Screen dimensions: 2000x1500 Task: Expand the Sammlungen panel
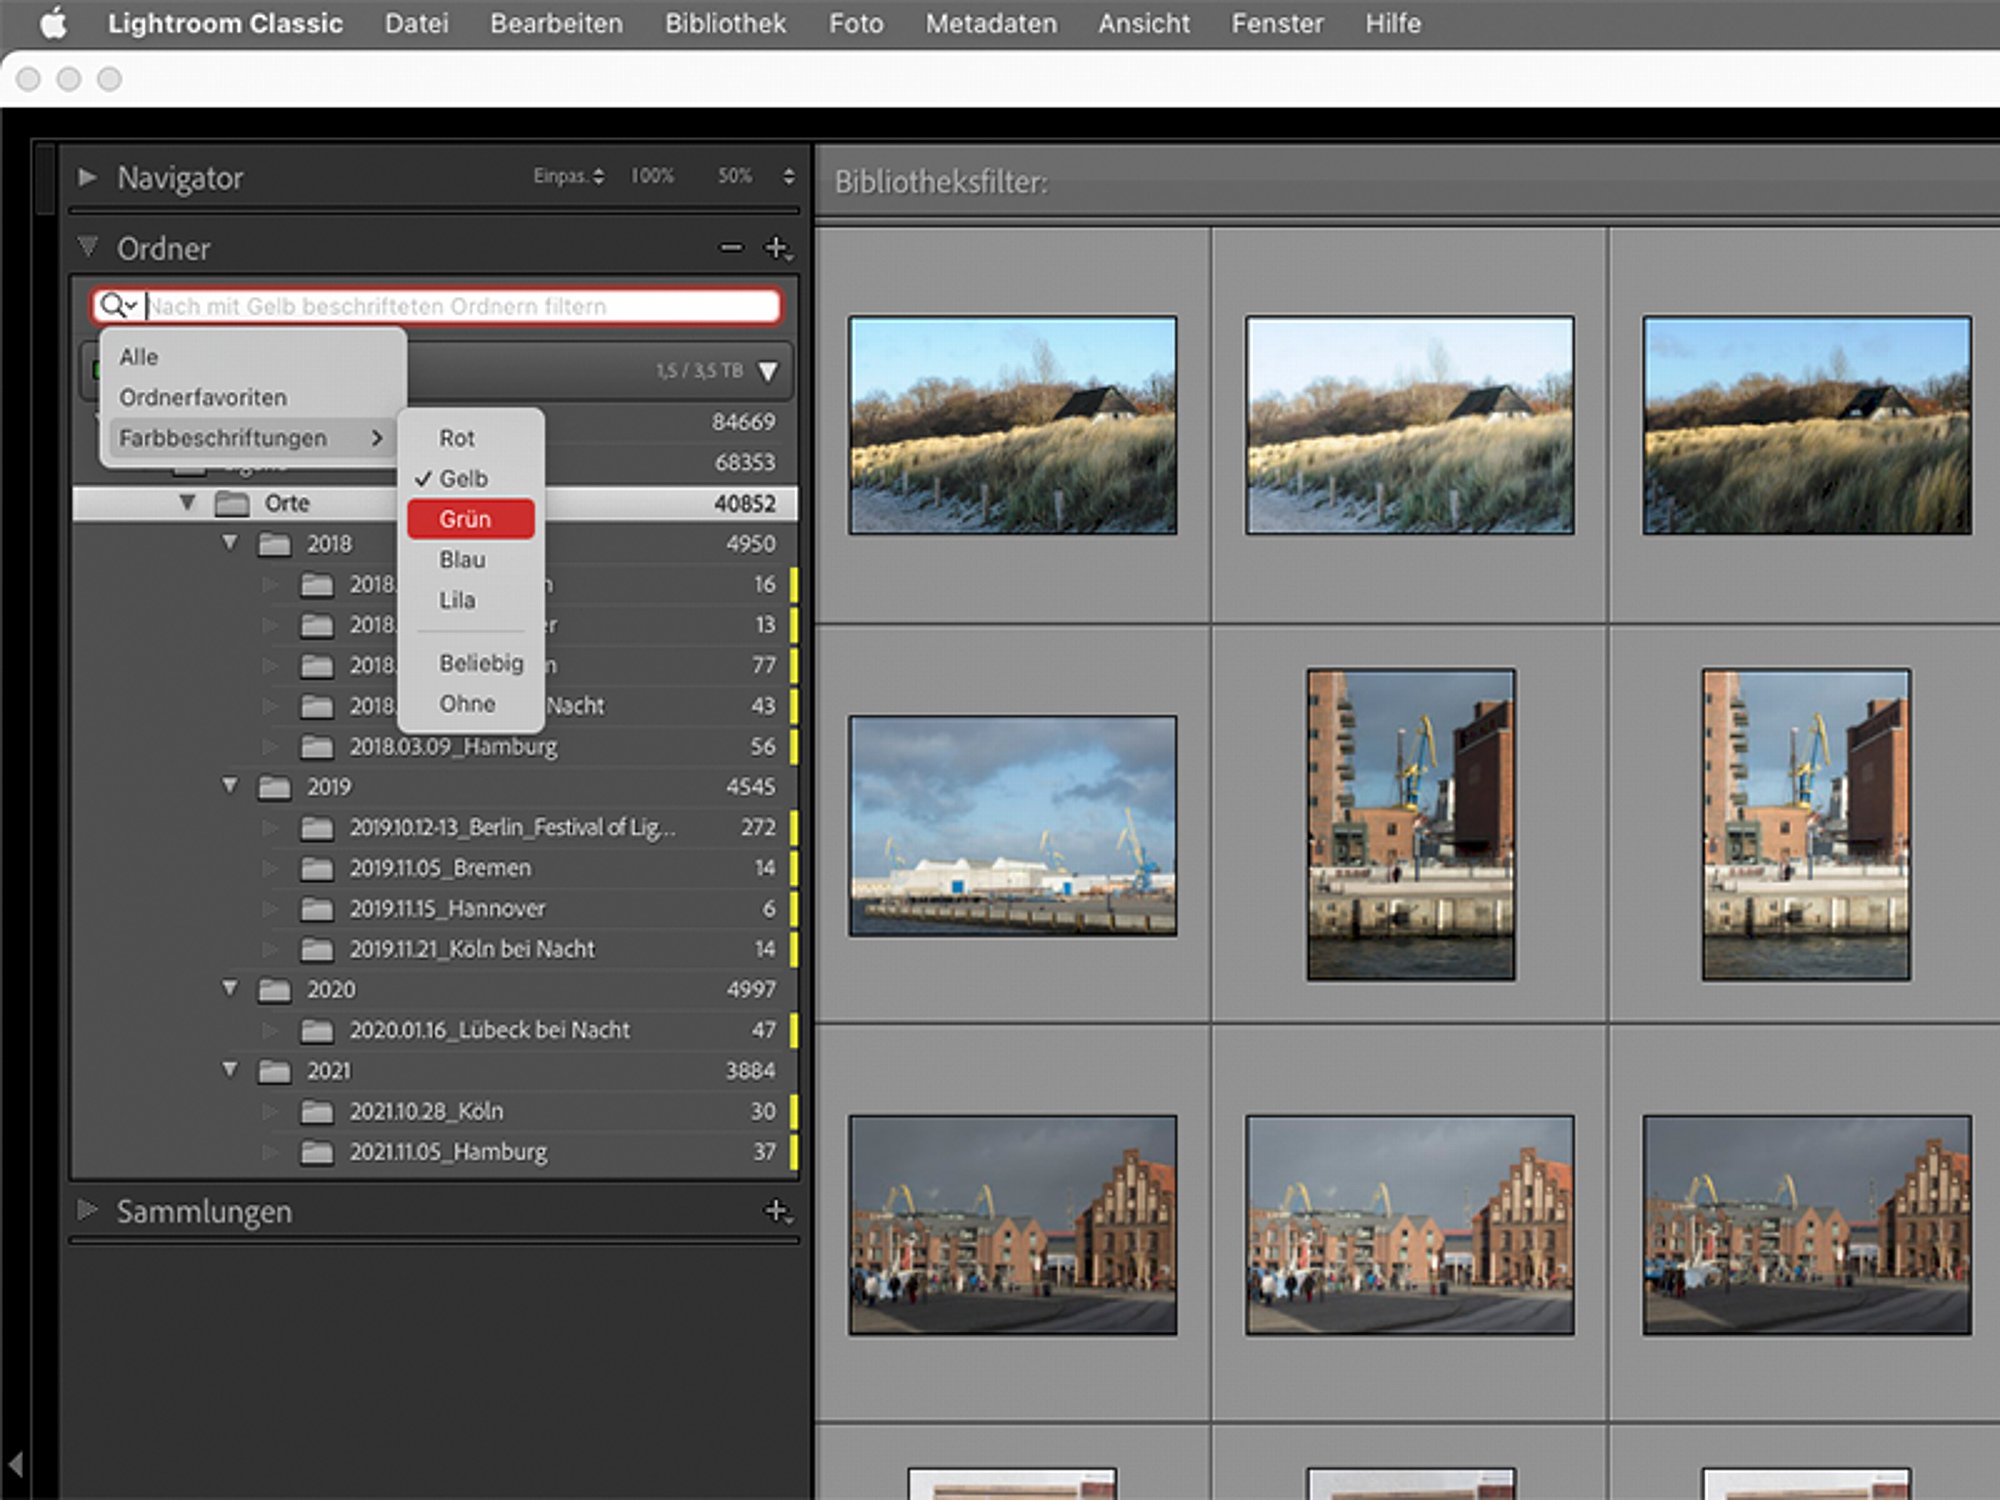88,1210
